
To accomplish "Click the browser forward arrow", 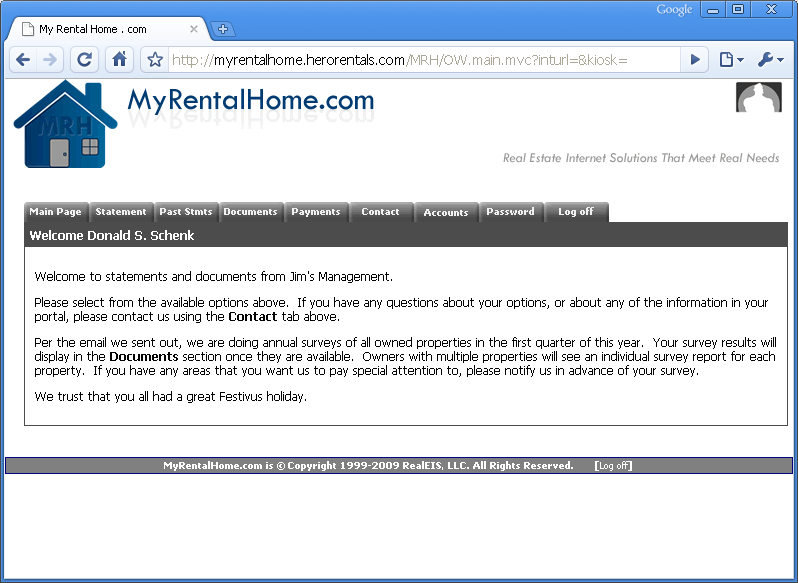I will coord(50,60).
